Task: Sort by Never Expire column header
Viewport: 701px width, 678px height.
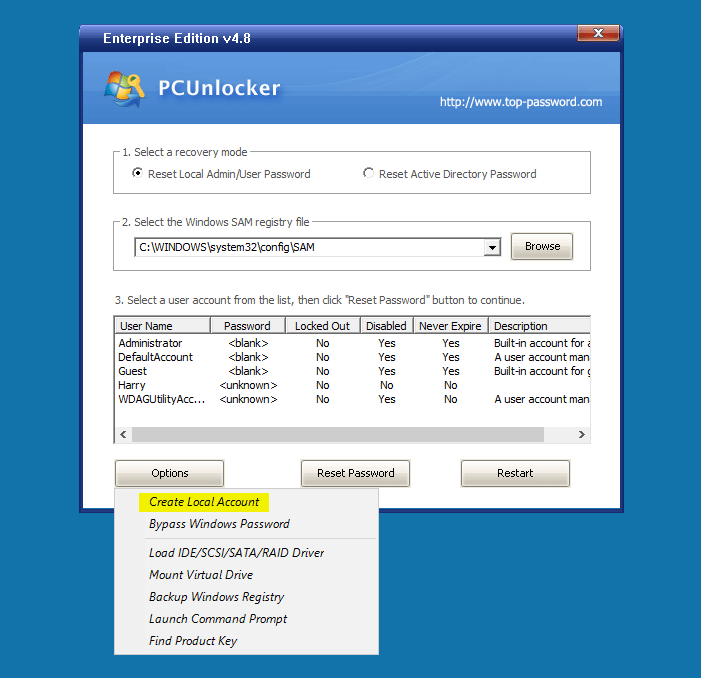Action: click(x=451, y=326)
